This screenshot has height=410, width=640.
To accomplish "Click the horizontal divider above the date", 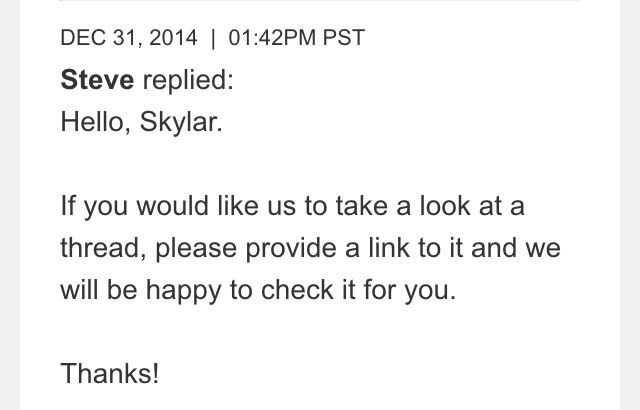I will pyautogui.click(x=320, y=1).
